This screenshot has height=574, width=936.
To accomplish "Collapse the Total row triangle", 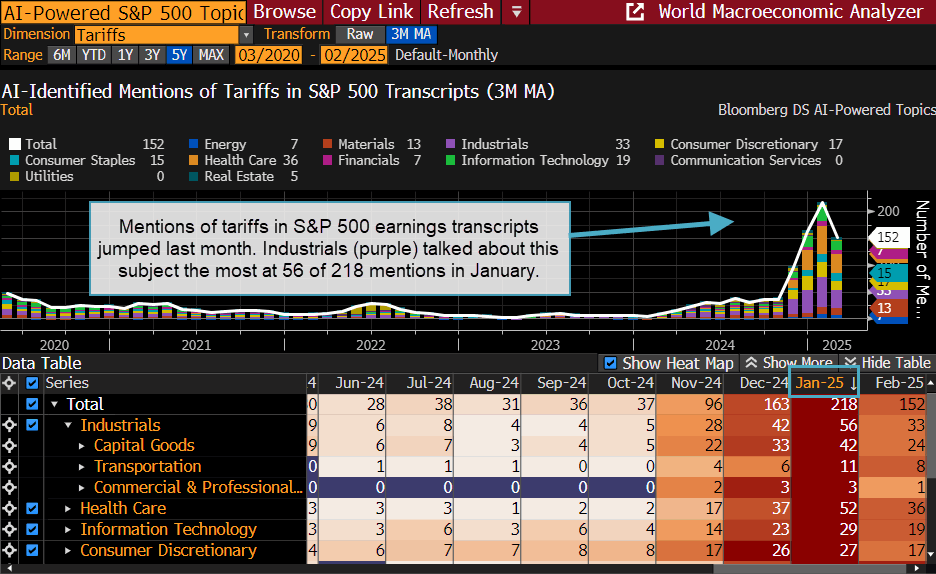I will click(54, 405).
